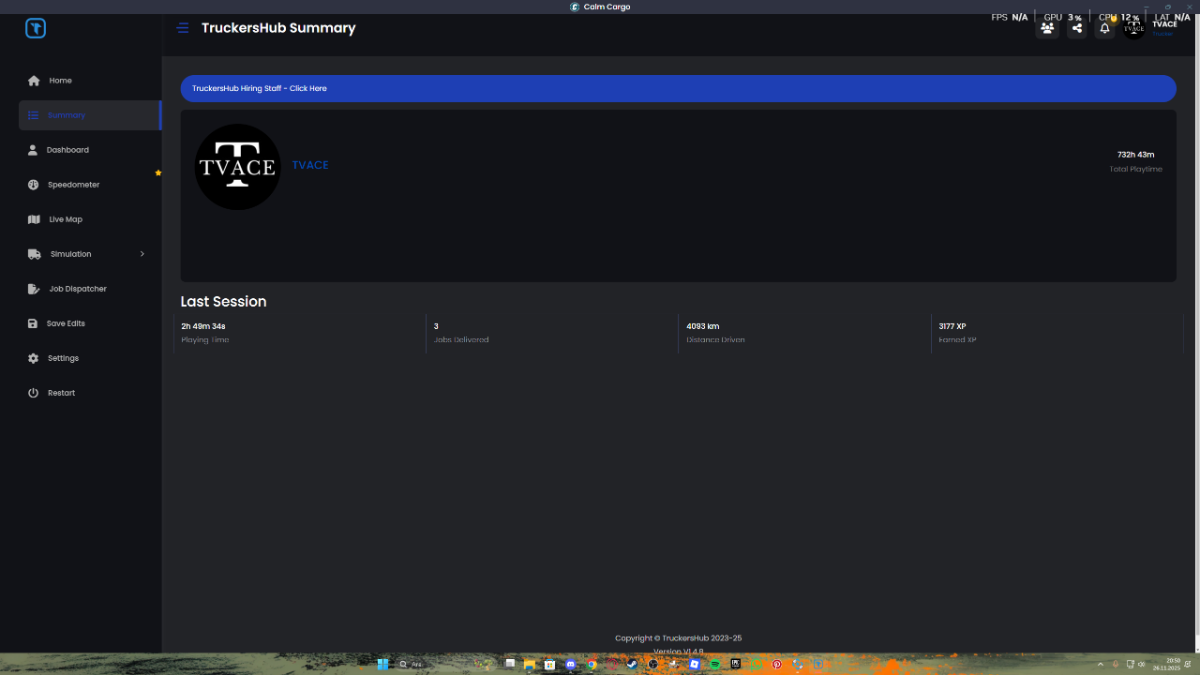Select the Summary sidebar item

(66, 115)
